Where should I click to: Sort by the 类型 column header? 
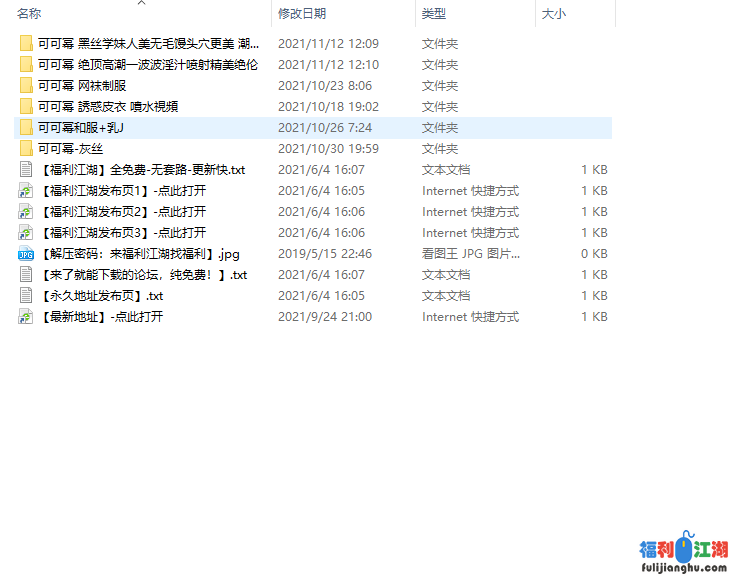(434, 14)
